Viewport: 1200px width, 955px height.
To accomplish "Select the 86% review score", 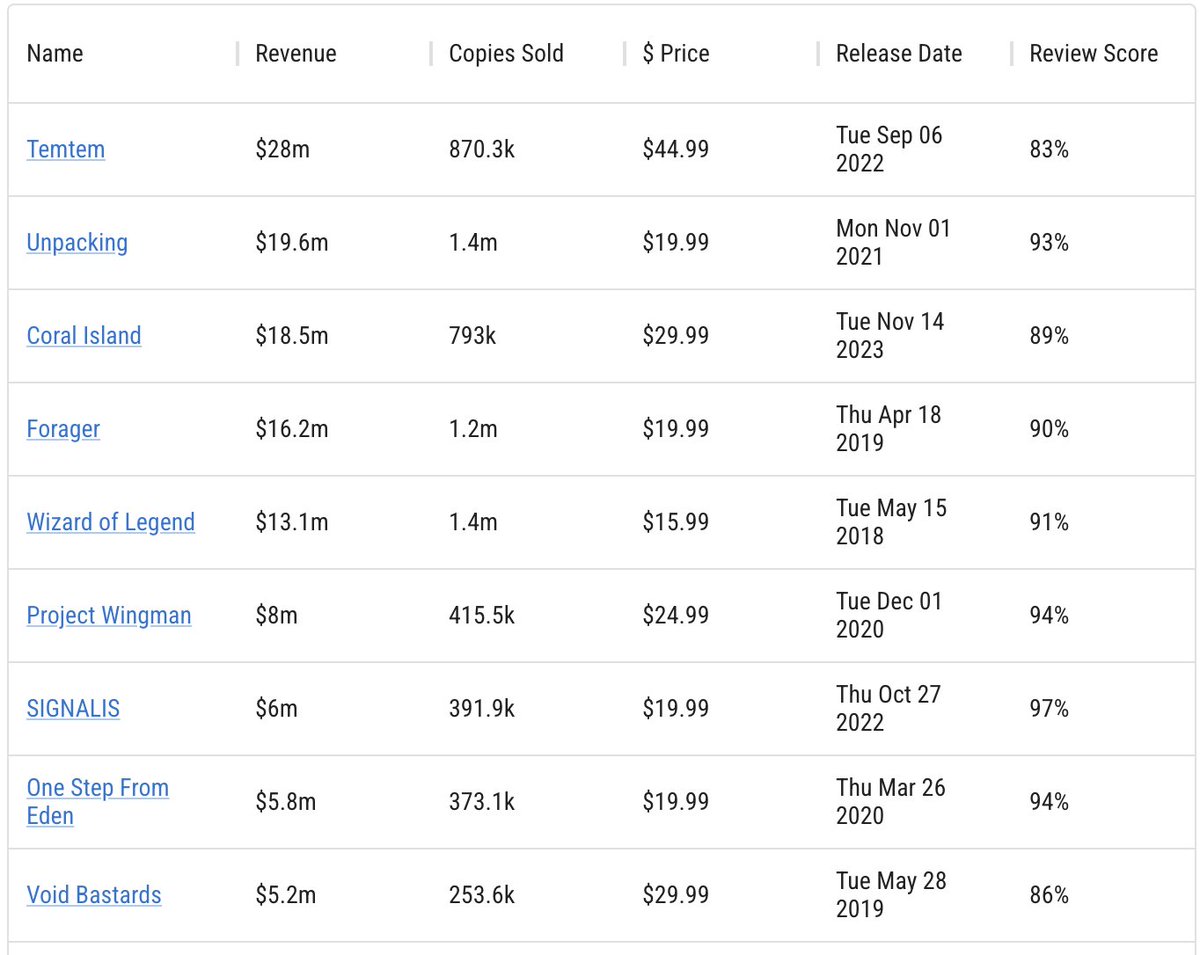I will pos(1049,894).
